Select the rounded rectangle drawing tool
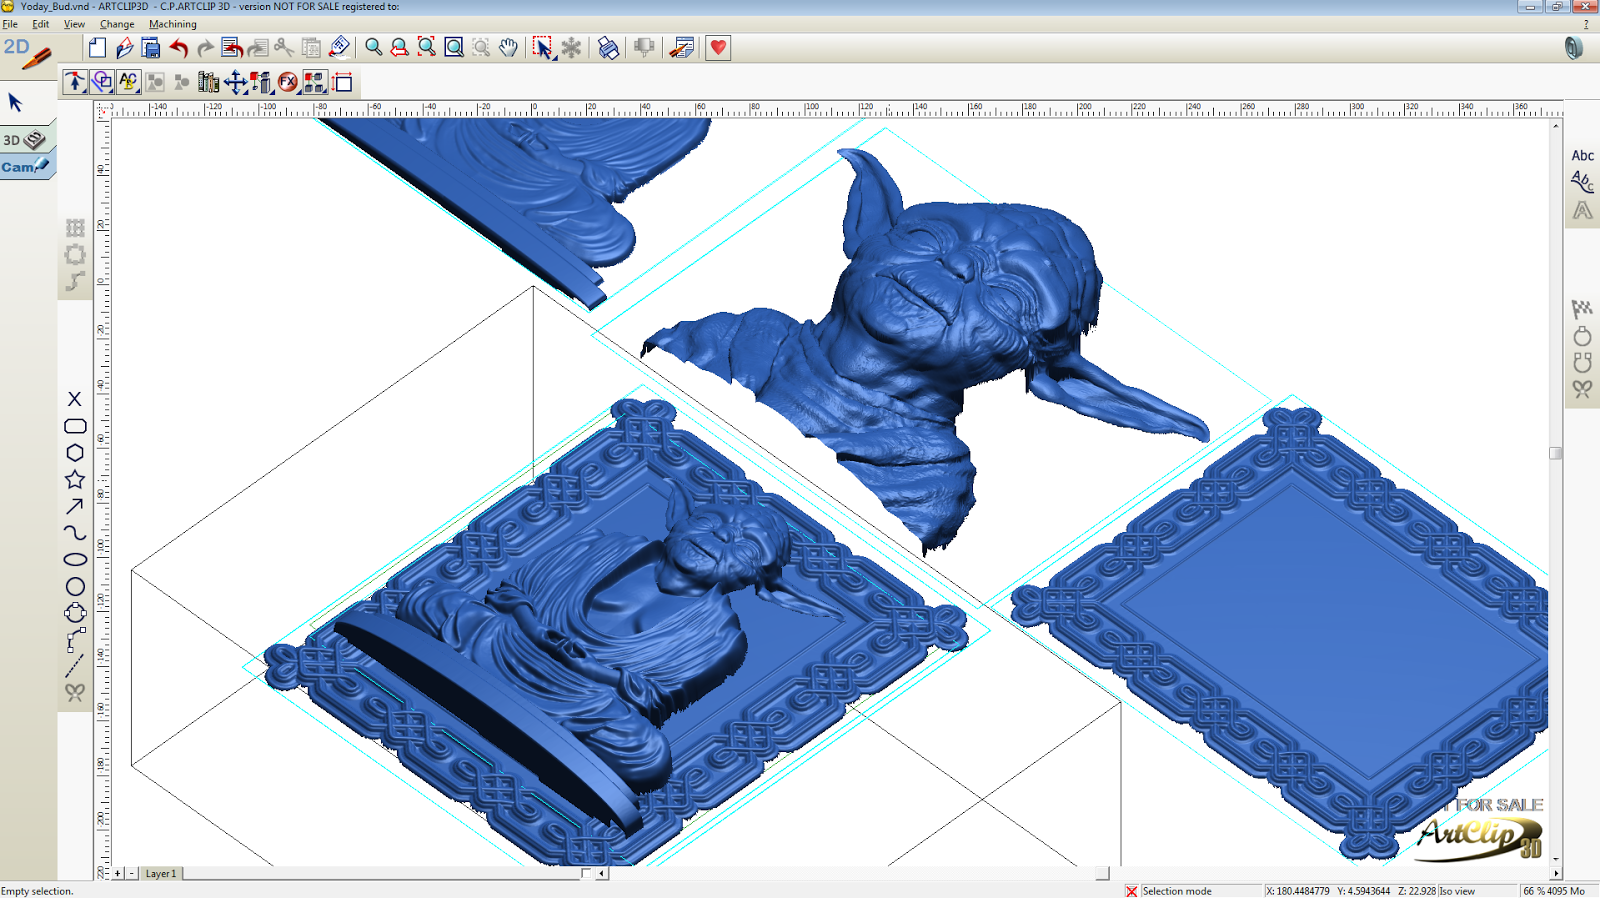 pos(75,426)
